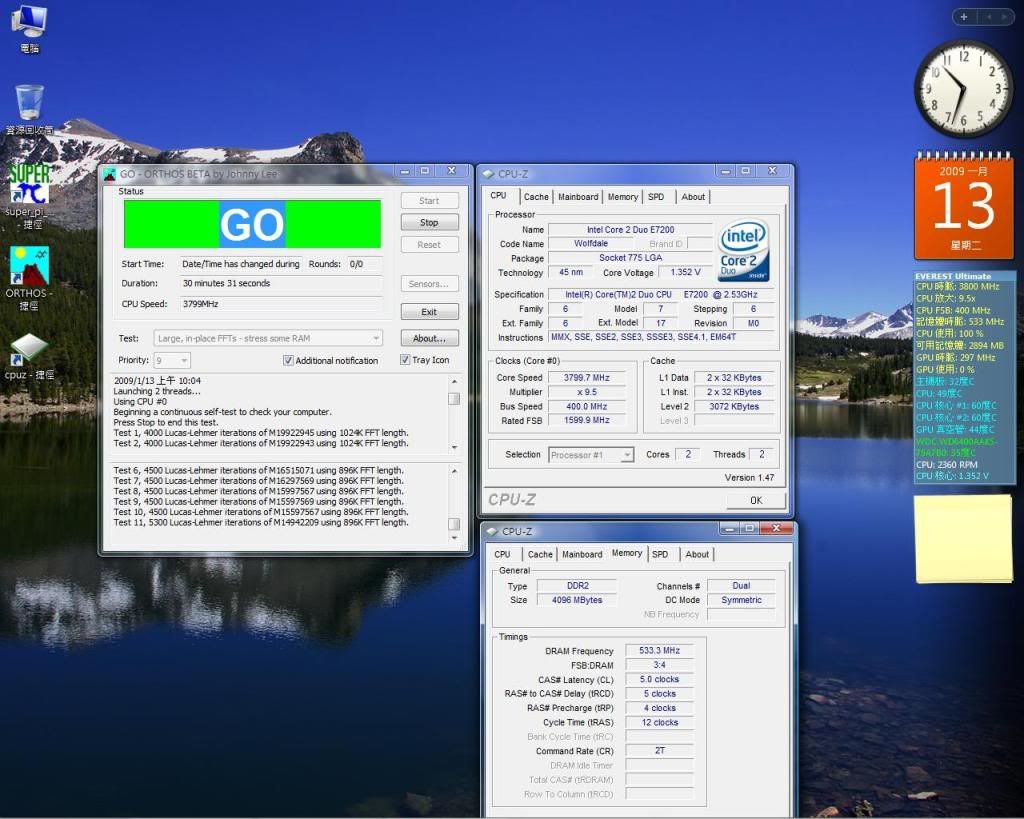Click the analog clock gadget
The width and height of the screenshot is (1024, 819).
pos(964,88)
